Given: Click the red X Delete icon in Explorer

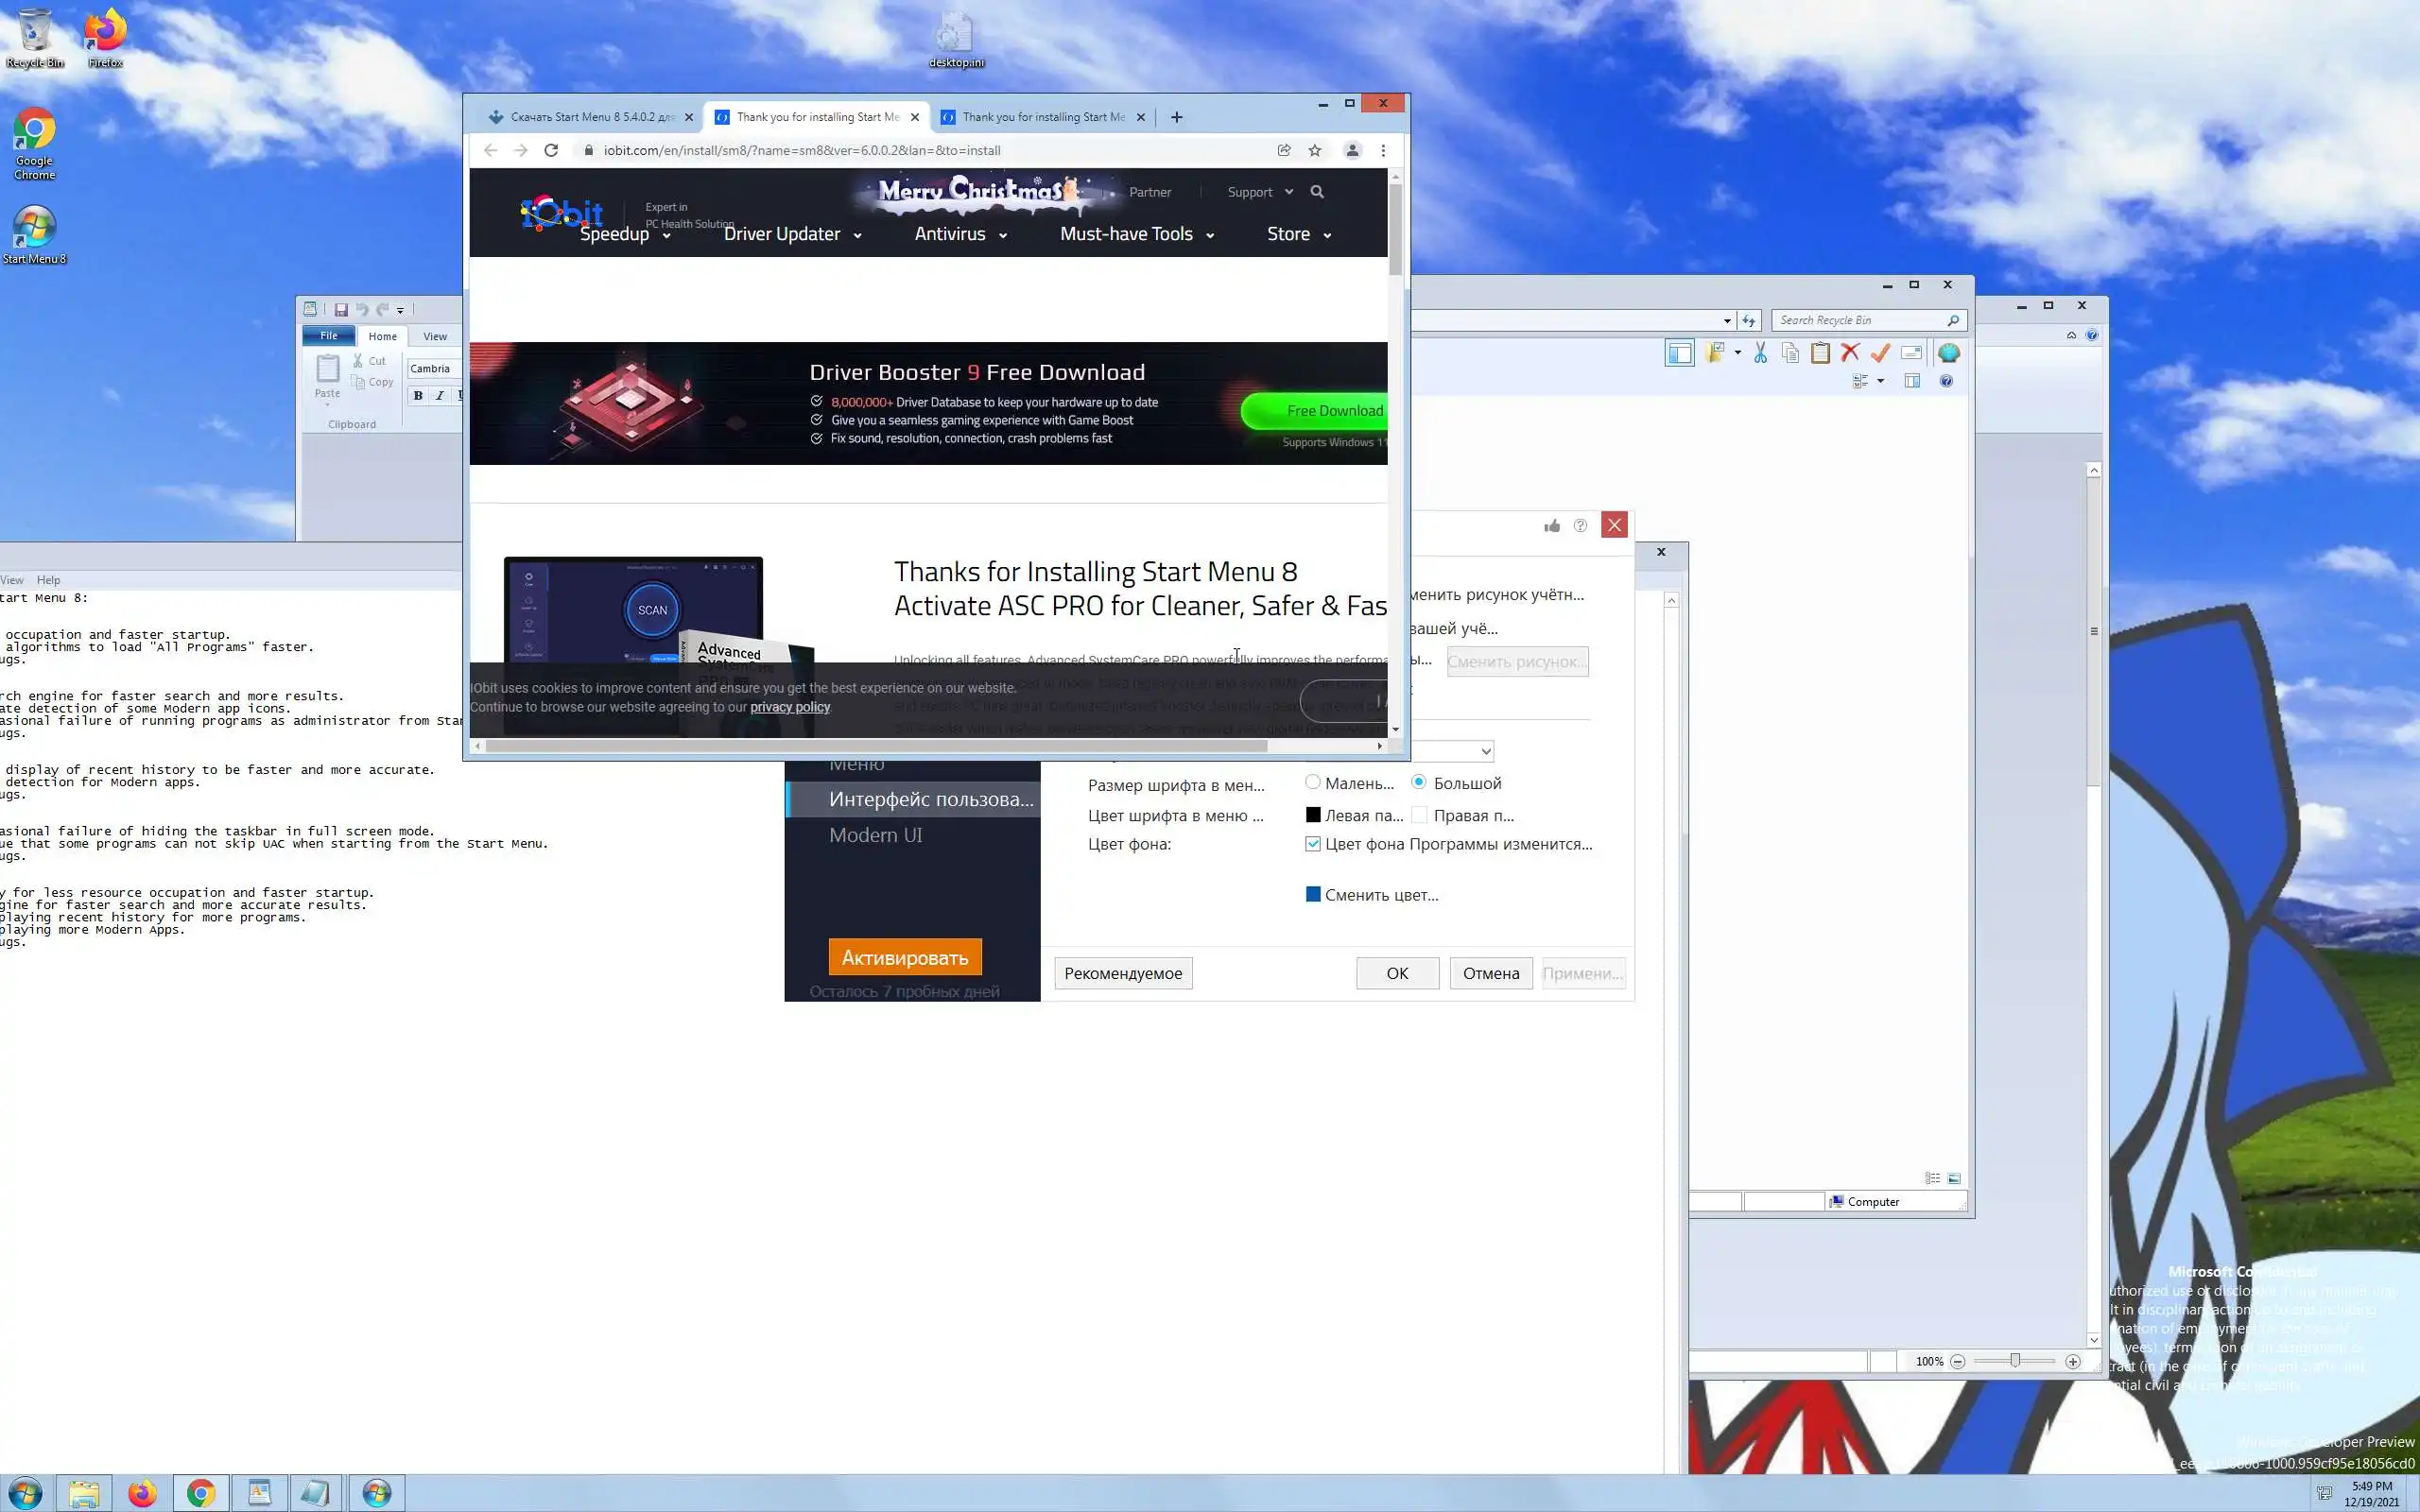Looking at the screenshot, I should tap(1850, 353).
